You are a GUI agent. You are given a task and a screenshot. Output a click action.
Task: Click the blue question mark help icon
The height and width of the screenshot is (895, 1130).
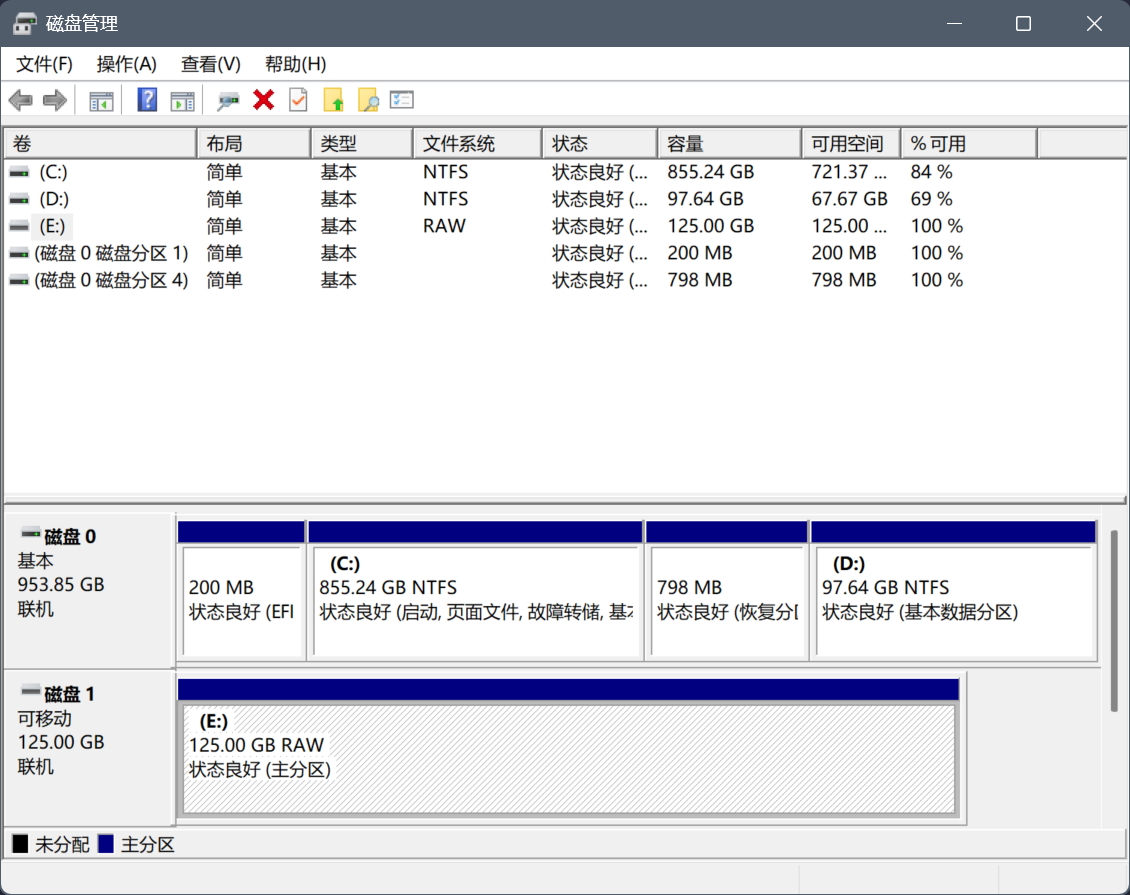click(x=147, y=100)
